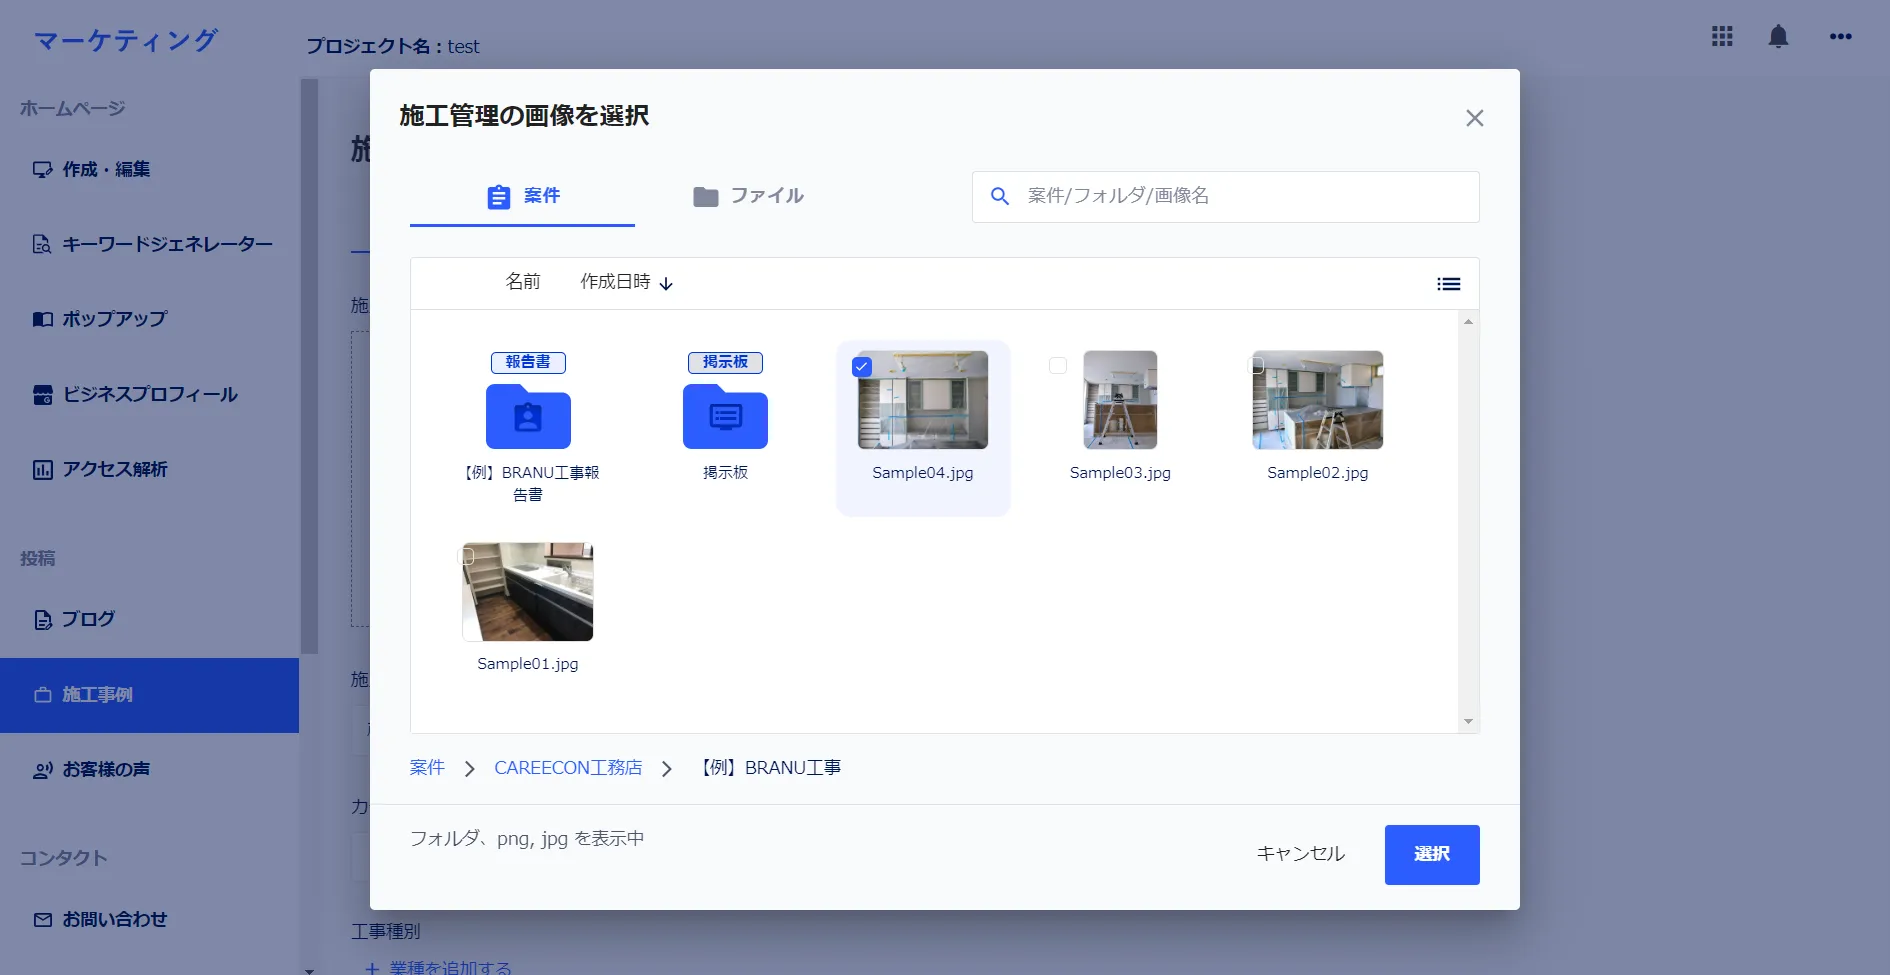
Task: Click file list scrollbar down arrow
Action: pos(1468,721)
